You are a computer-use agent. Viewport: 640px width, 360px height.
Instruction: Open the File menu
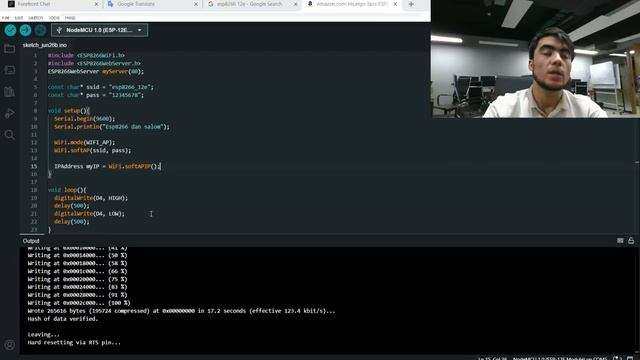(x=5, y=18)
